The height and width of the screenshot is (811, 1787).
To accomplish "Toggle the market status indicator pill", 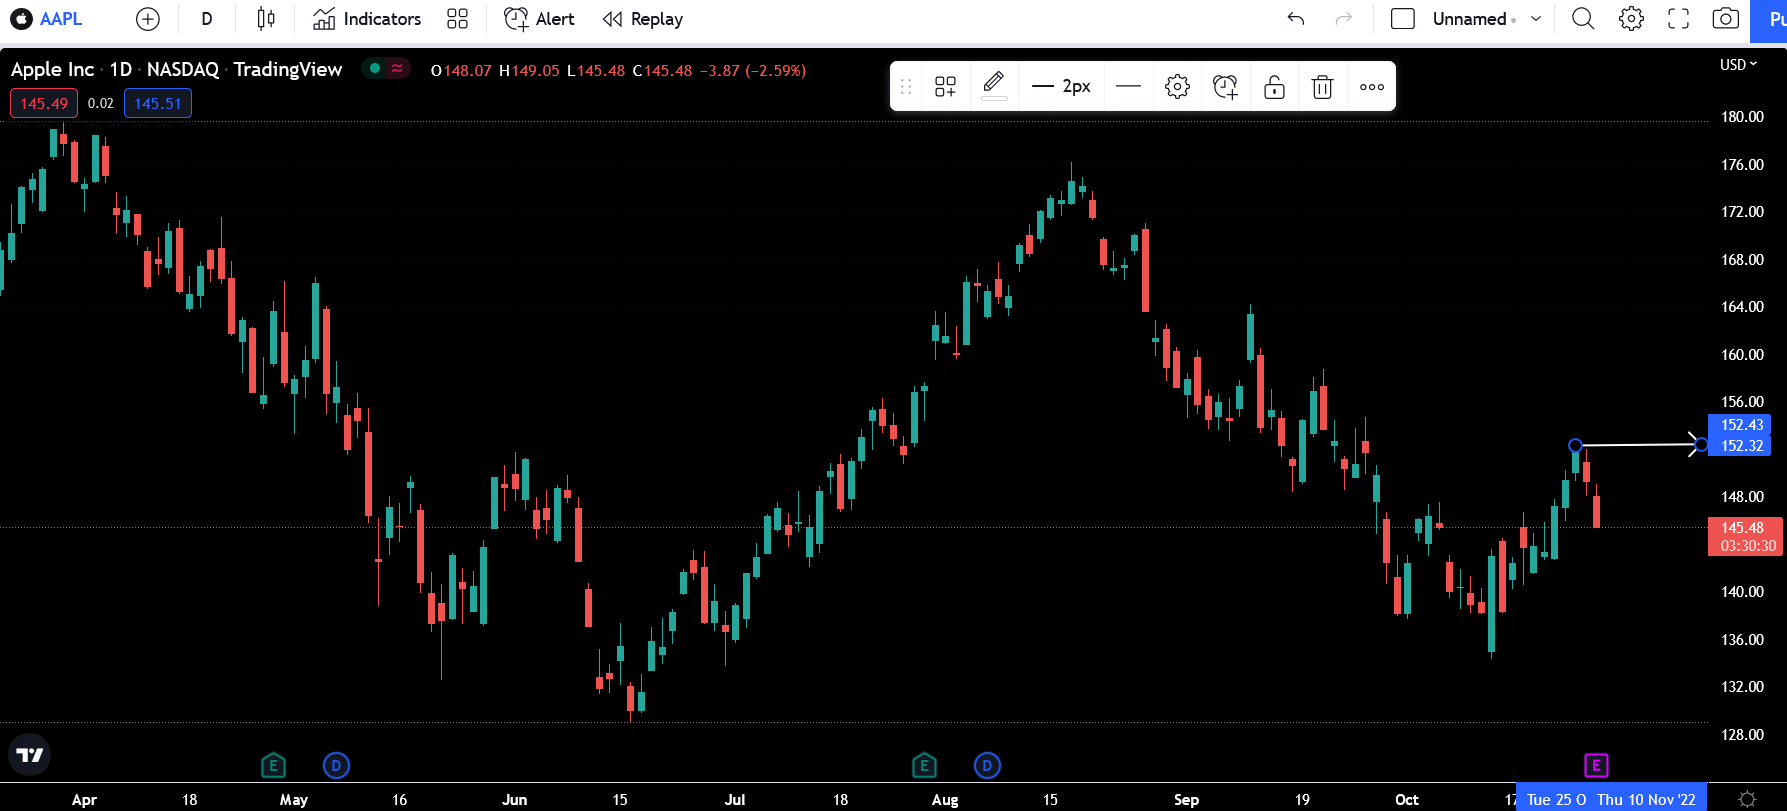I will click(386, 69).
